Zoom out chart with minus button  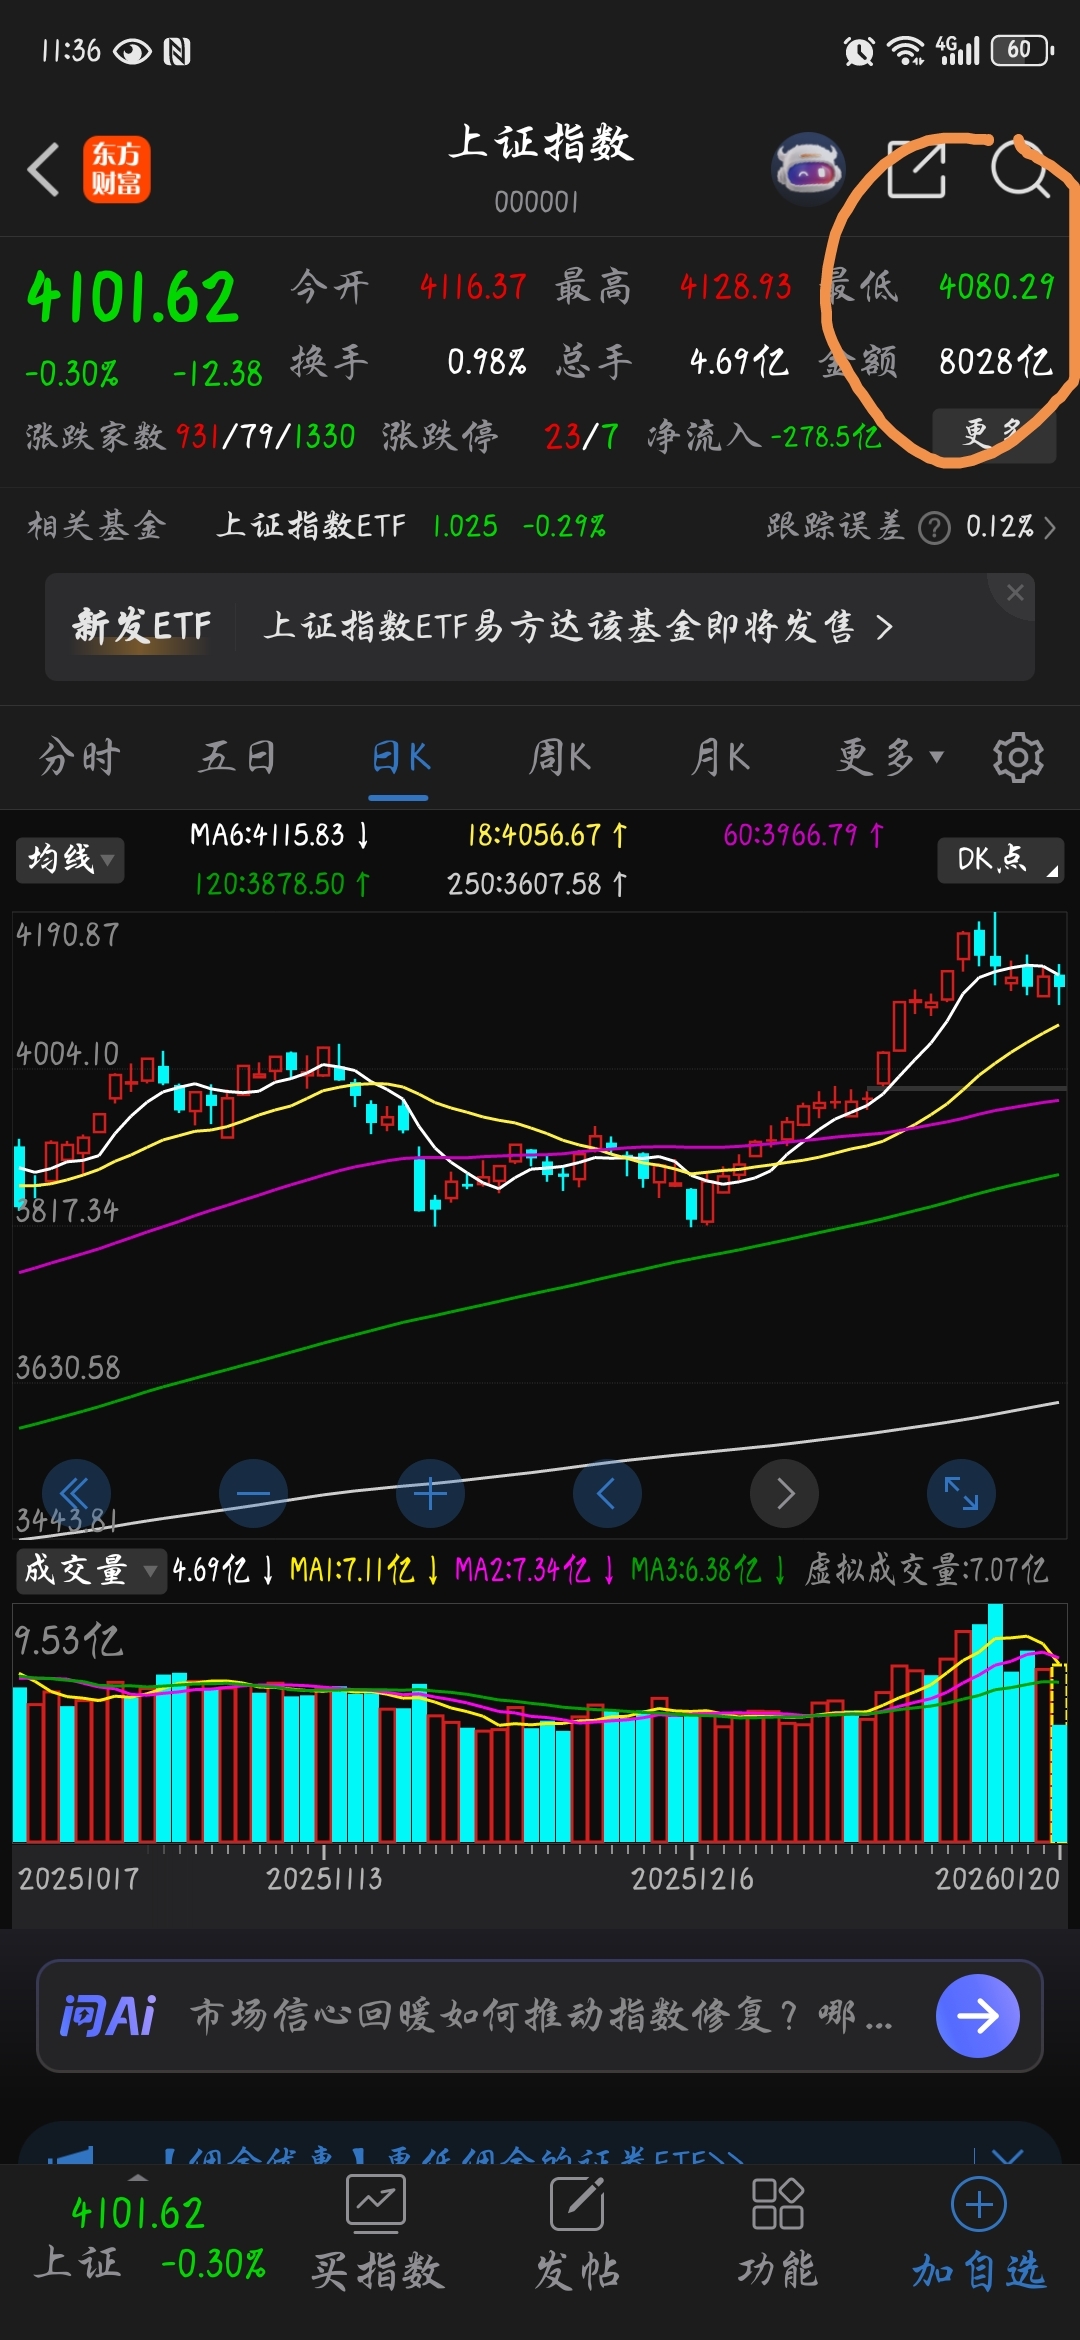coord(253,1493)
